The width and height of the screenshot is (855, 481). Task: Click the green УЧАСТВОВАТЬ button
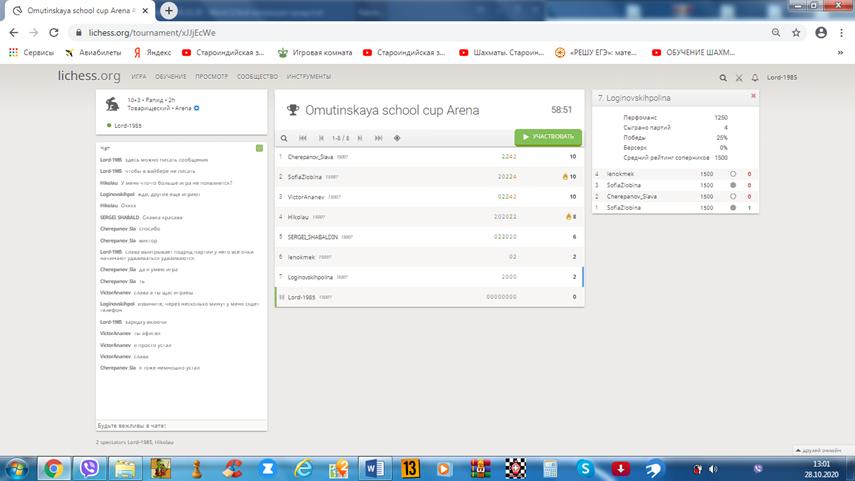pos(547,137)
